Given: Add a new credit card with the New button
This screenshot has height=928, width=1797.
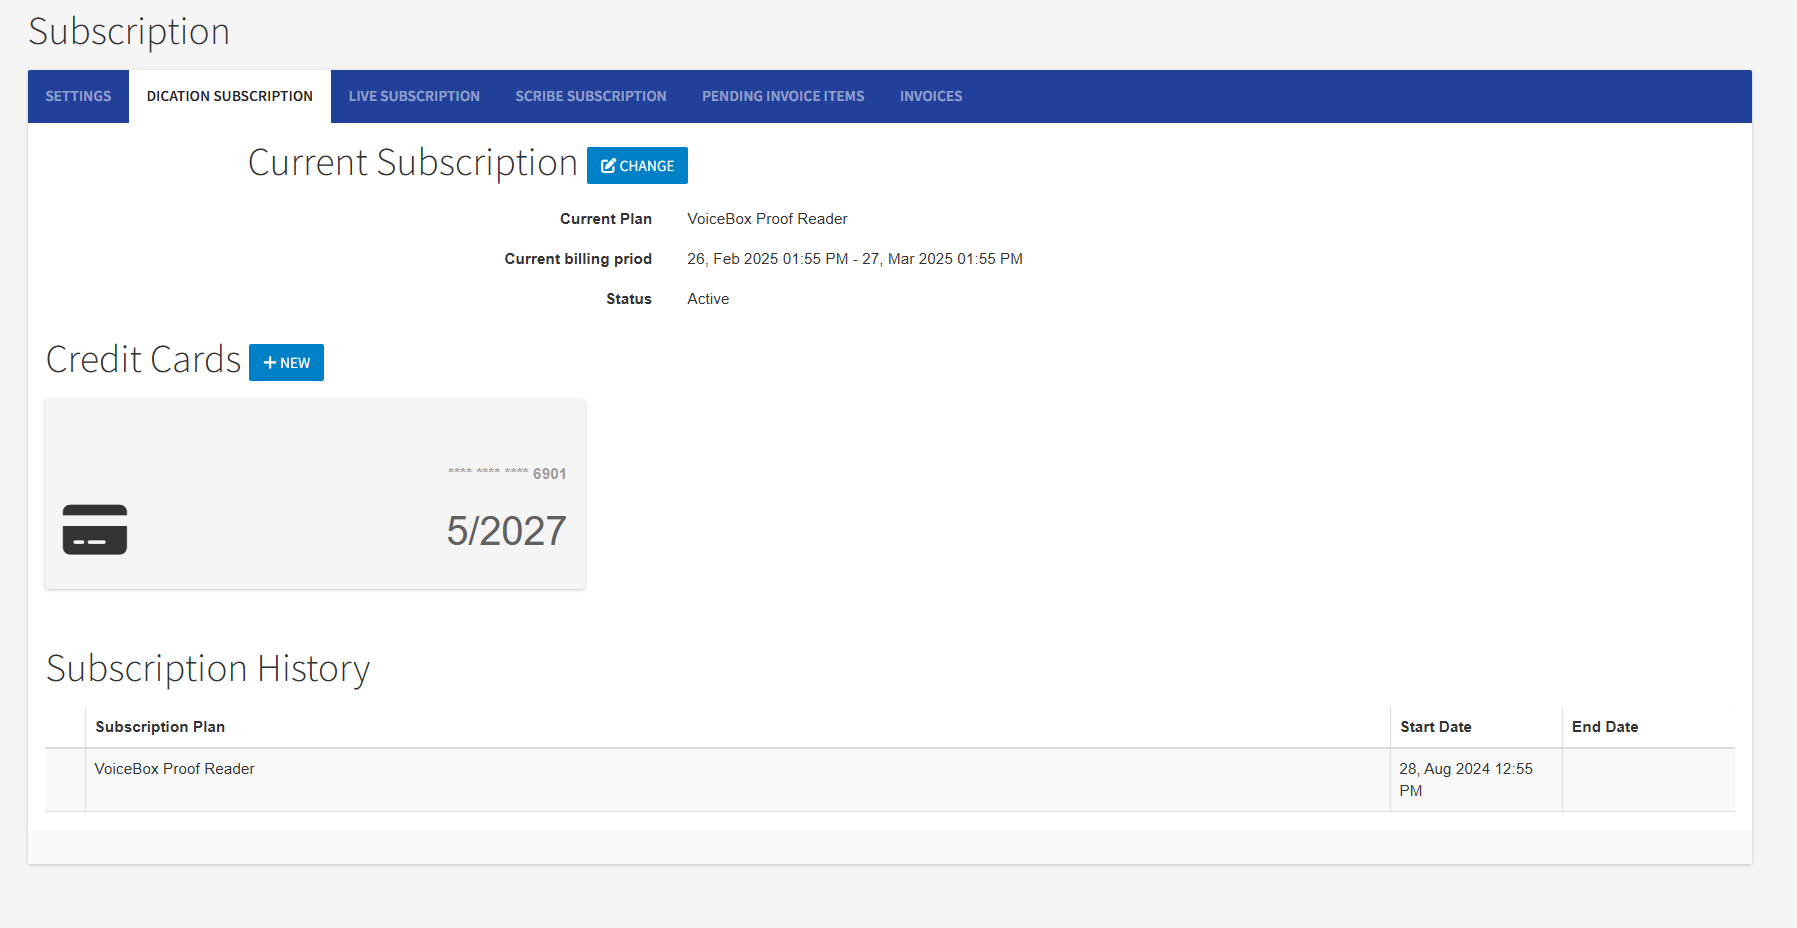Looking at the screenshot, I should click(x=286, y=362).
